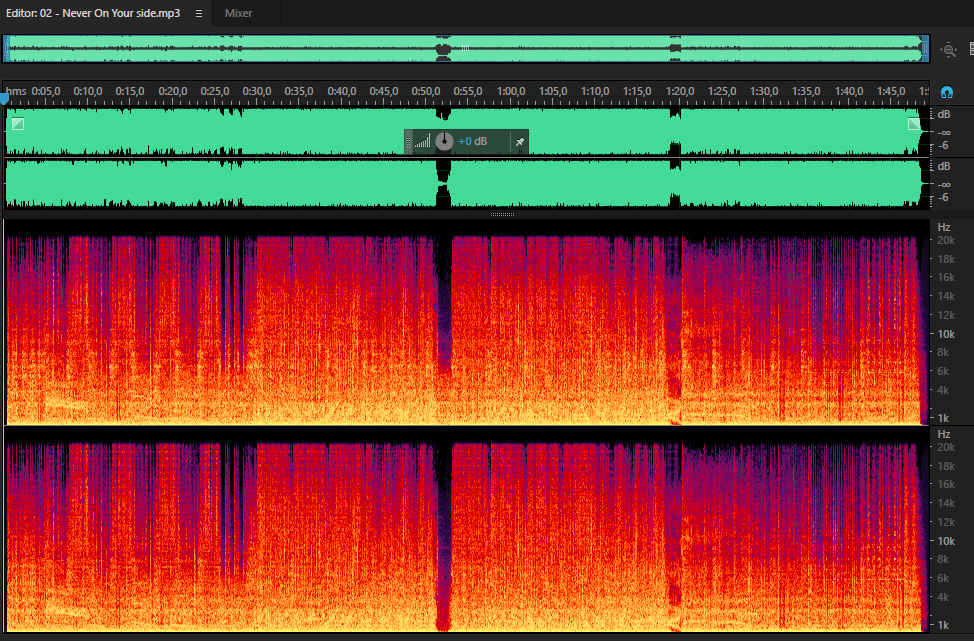Click the overview navigator waveform bar
The width and height of the screenshot is (974, 641).
466,48
